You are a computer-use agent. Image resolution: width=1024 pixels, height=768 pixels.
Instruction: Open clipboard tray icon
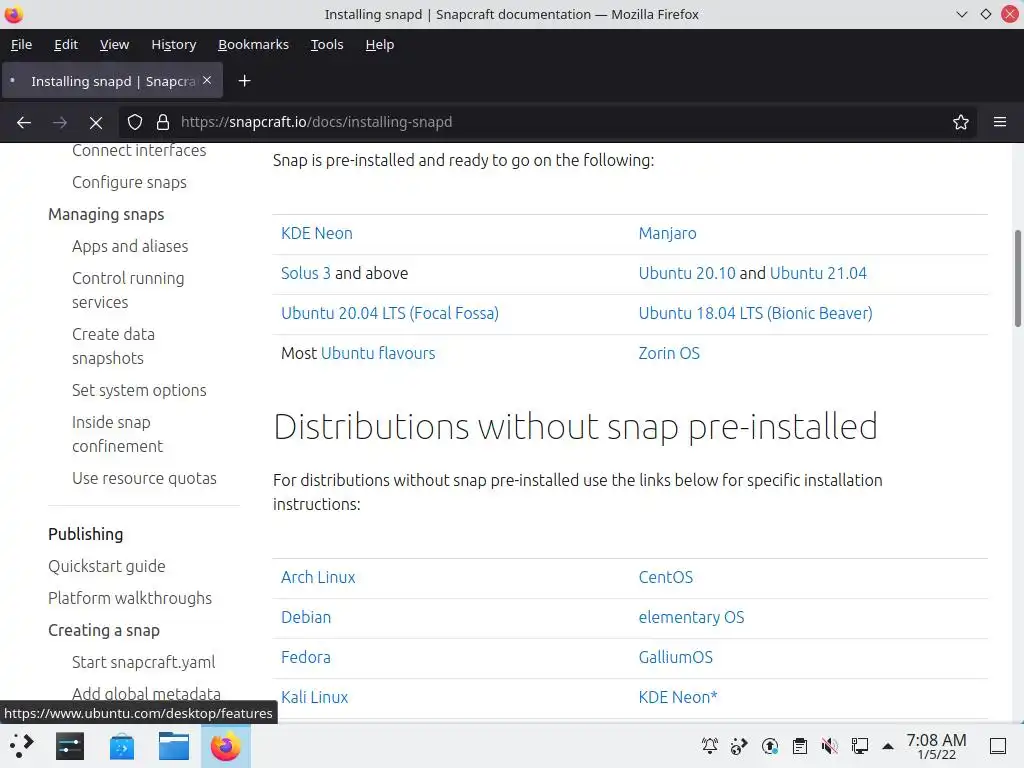click(x=800, y=746)
